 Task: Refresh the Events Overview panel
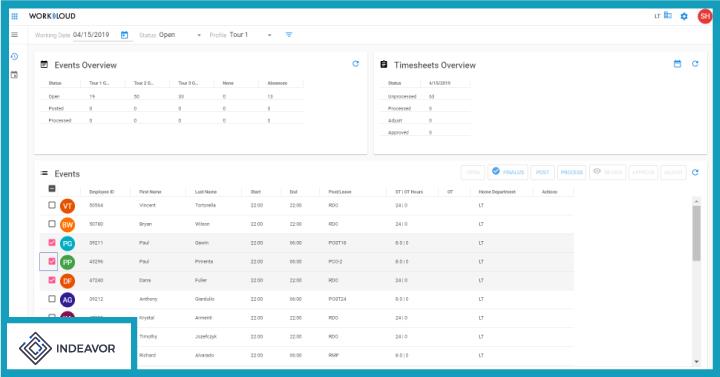click(355, 64)
